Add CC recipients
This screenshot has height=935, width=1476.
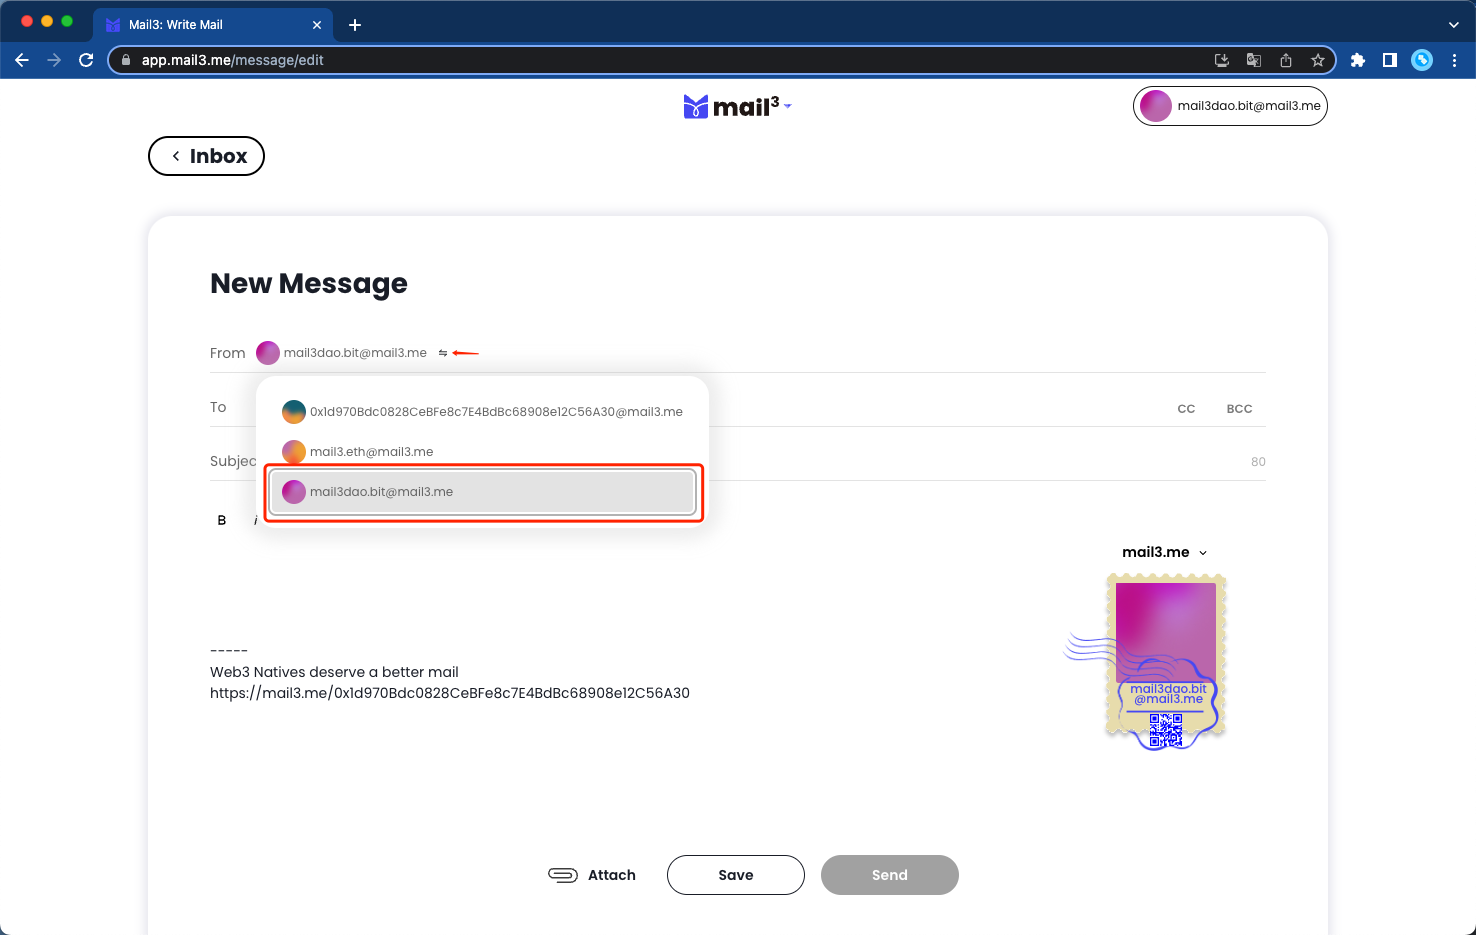click(1186, 409)
